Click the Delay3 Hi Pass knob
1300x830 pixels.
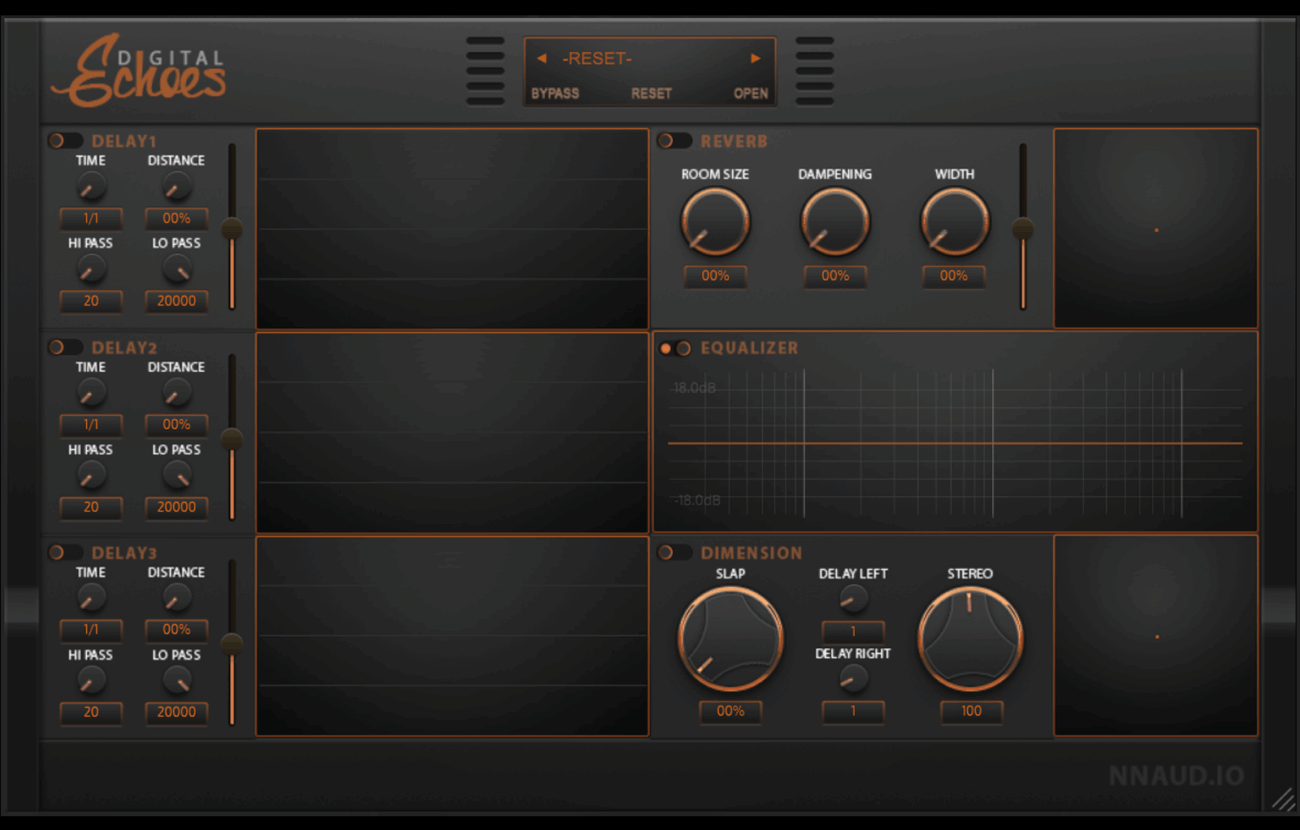pos(91,680)
